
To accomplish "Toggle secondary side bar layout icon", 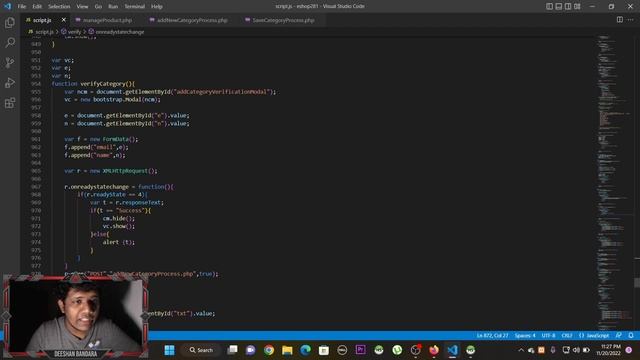I will click(x=568, y=6).
